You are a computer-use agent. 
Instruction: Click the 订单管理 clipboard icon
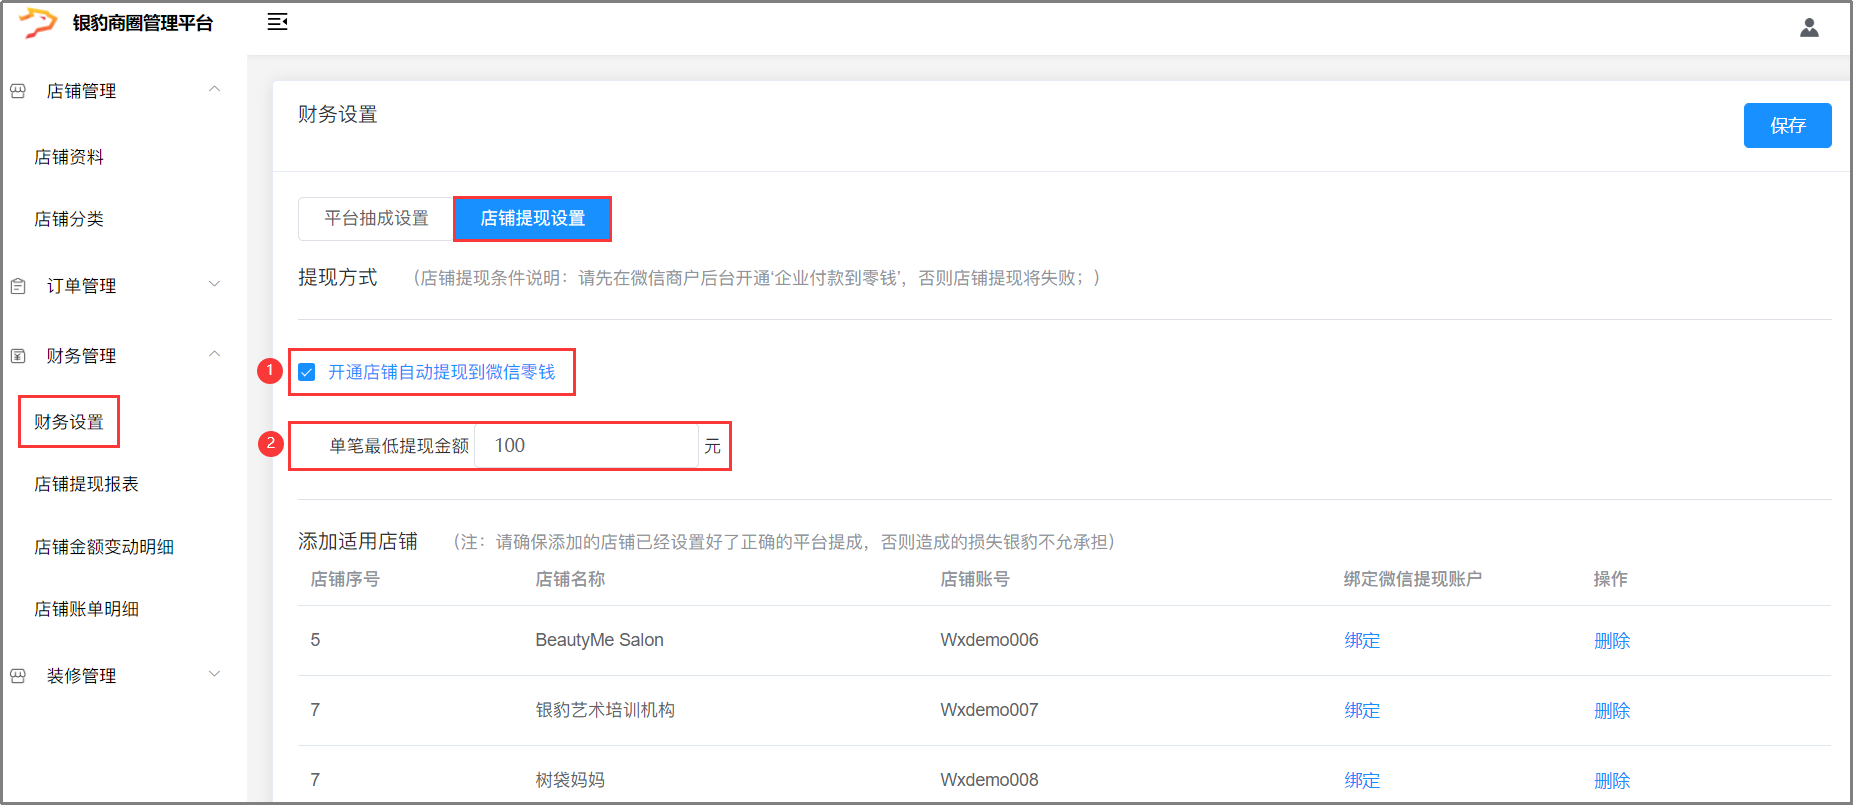18,286
